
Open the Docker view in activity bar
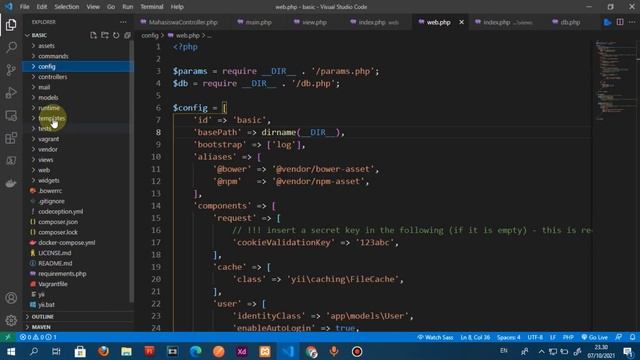tap(11, 183)
